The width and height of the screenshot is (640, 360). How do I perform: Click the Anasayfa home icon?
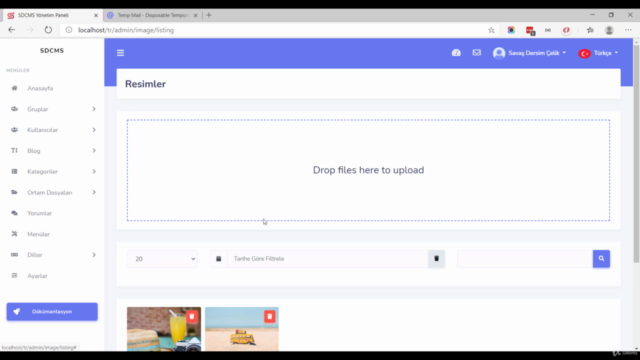pos(14,88)
